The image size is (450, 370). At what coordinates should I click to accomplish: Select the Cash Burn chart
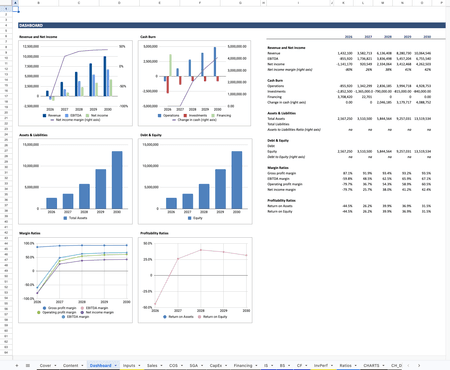tap(194, 83)
